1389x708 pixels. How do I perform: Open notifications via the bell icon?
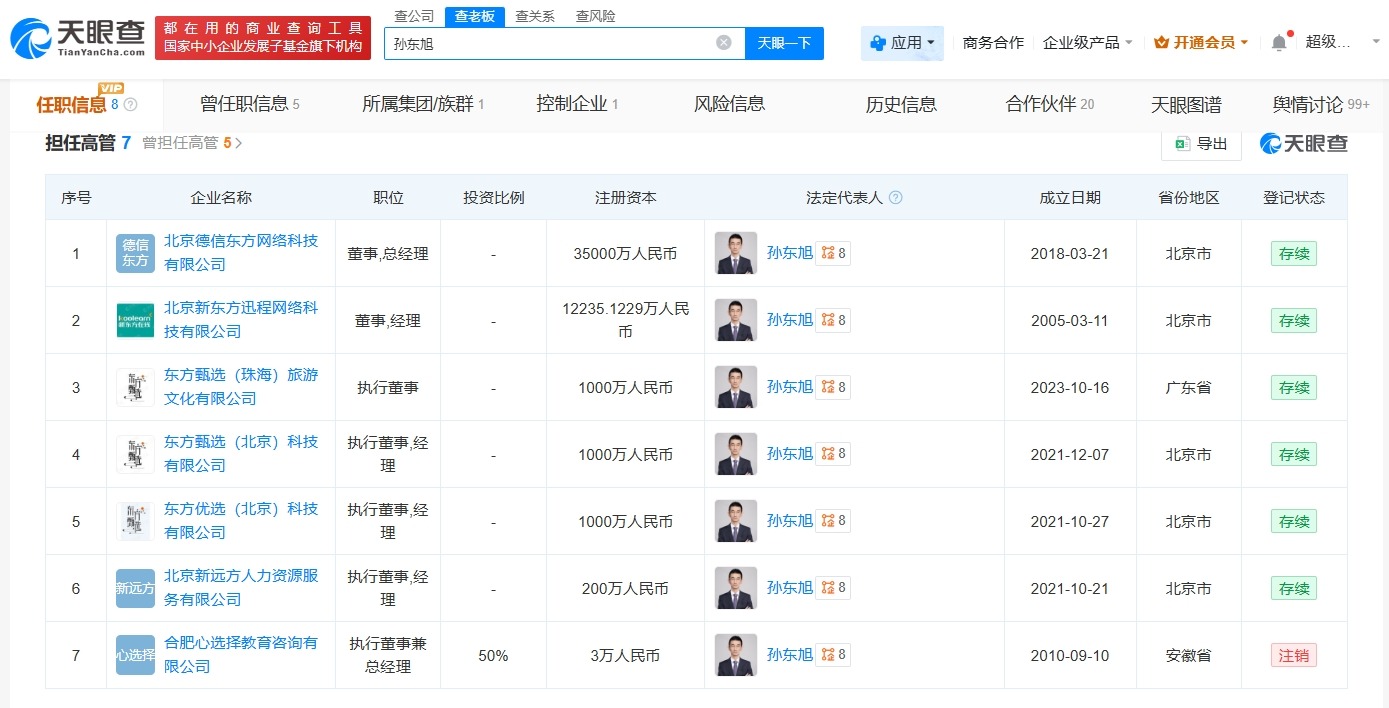1278,42
